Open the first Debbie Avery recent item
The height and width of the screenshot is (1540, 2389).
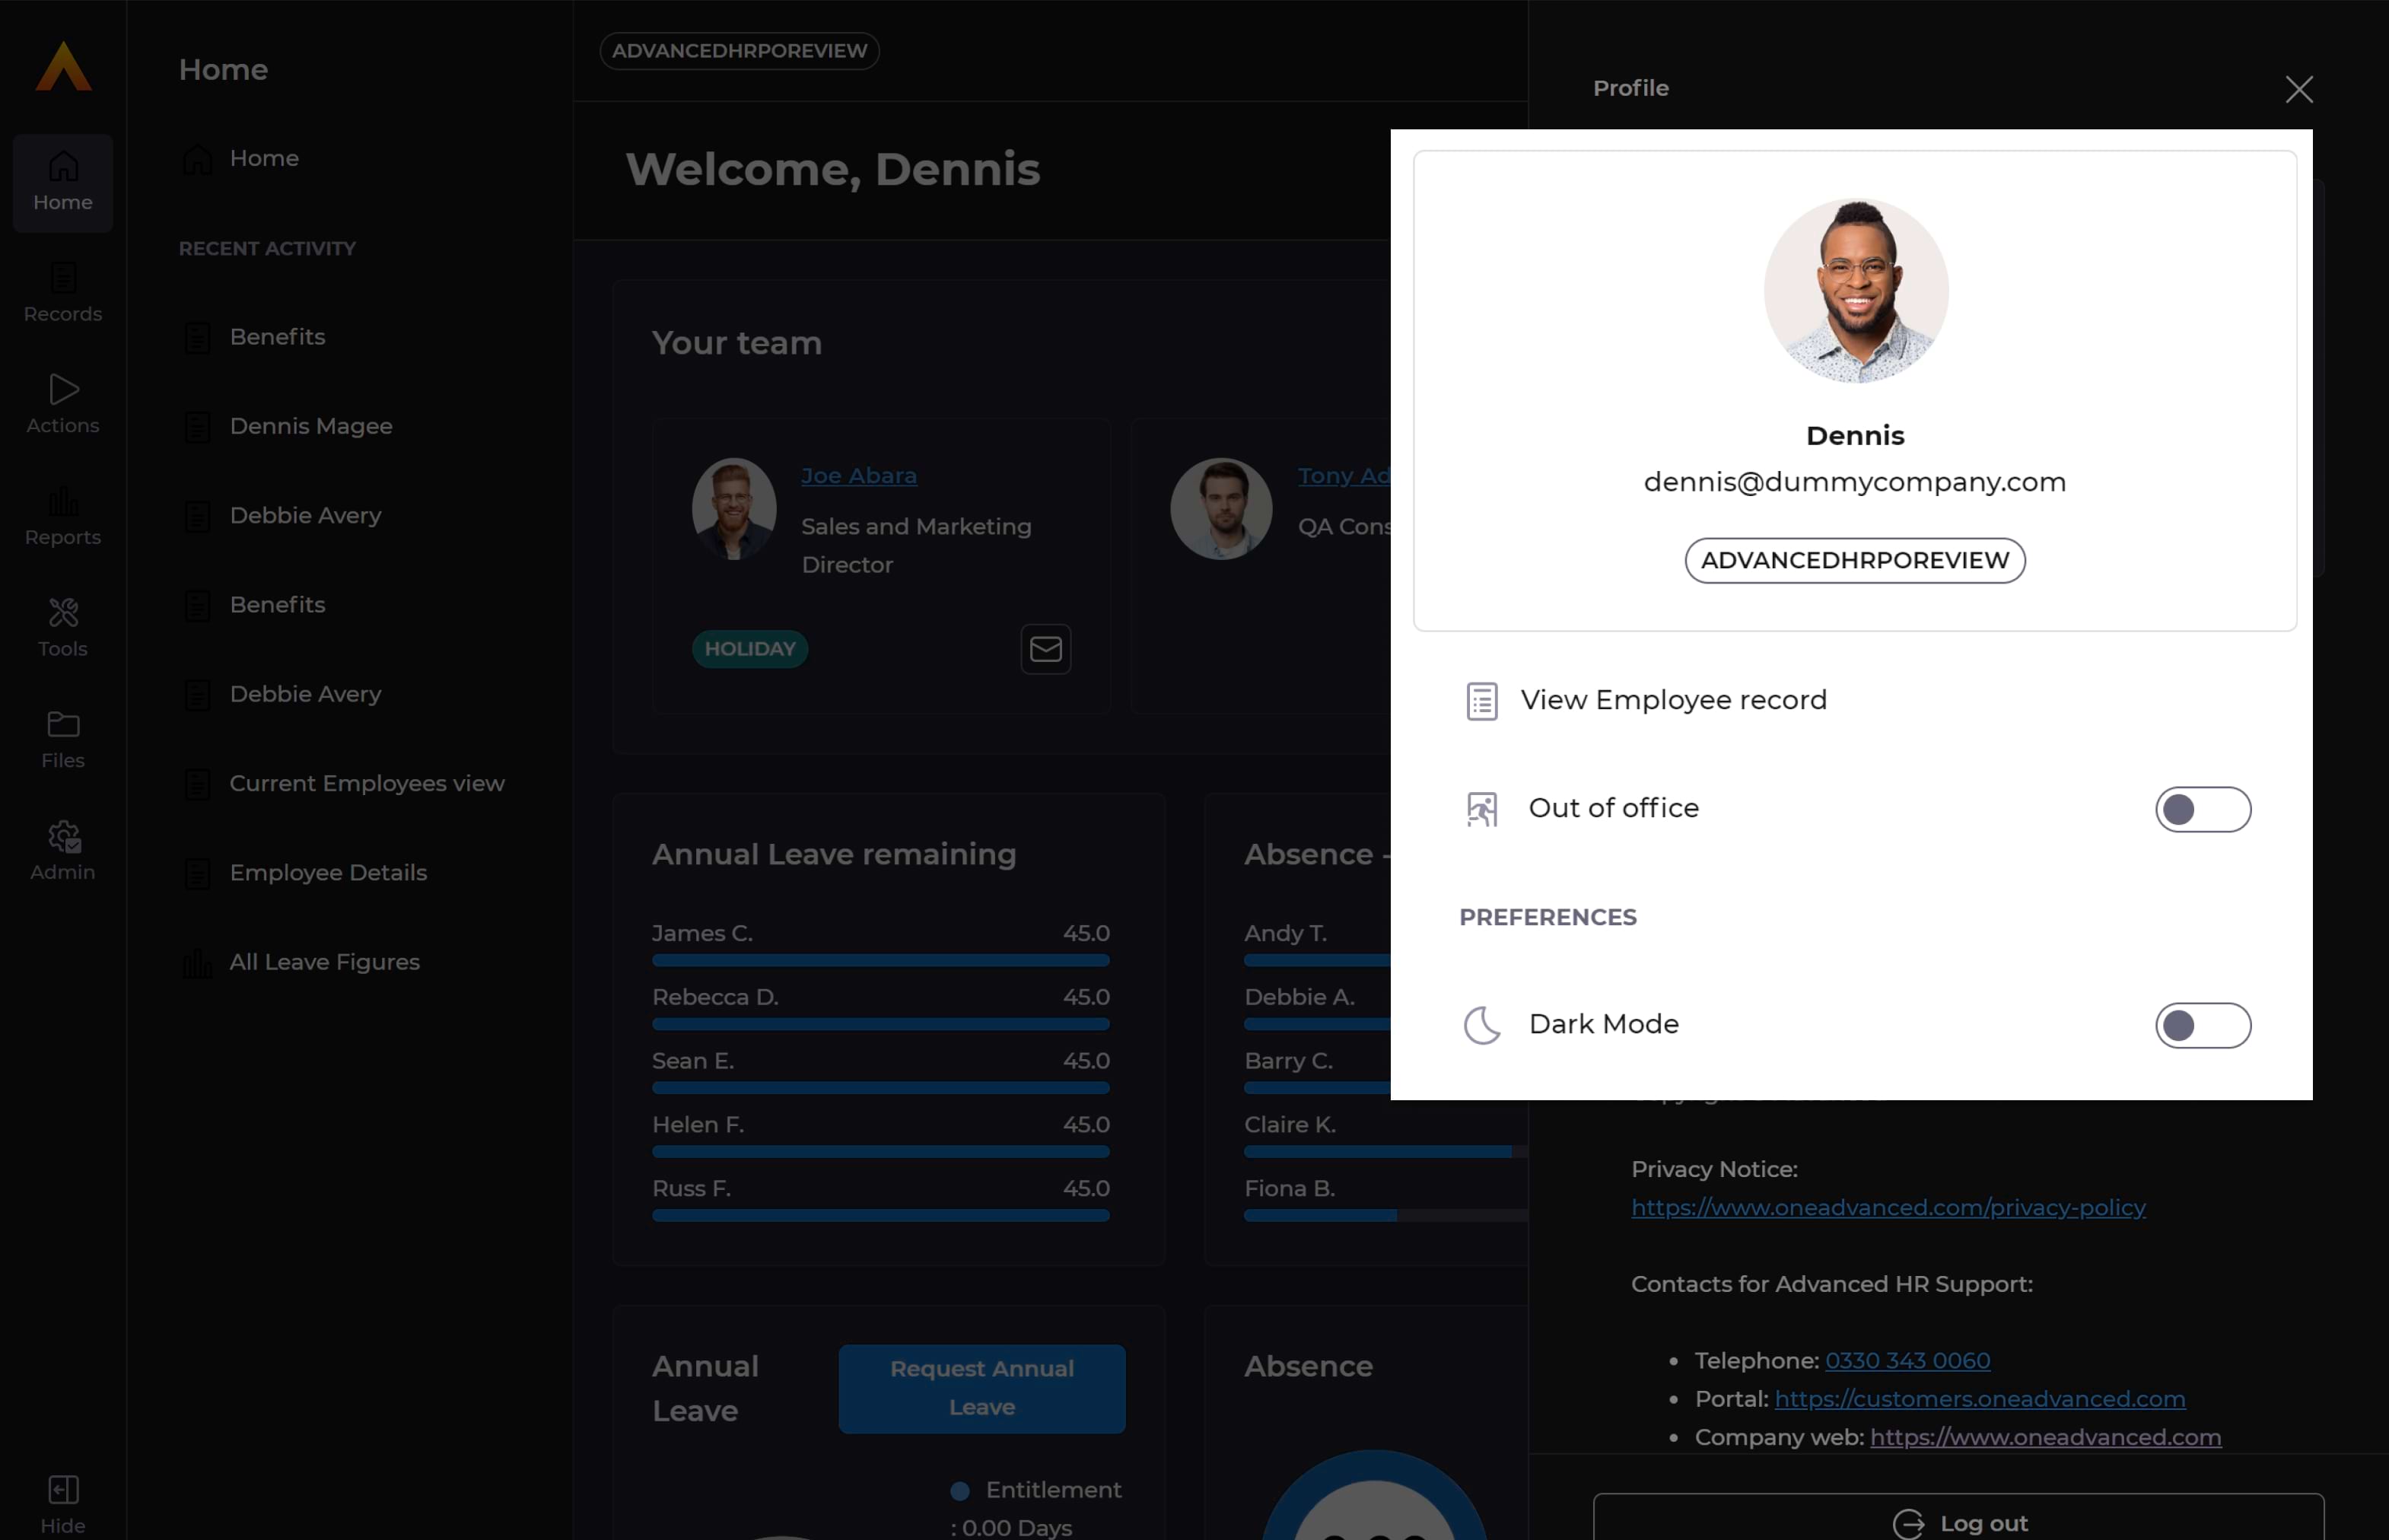(305, 515)
